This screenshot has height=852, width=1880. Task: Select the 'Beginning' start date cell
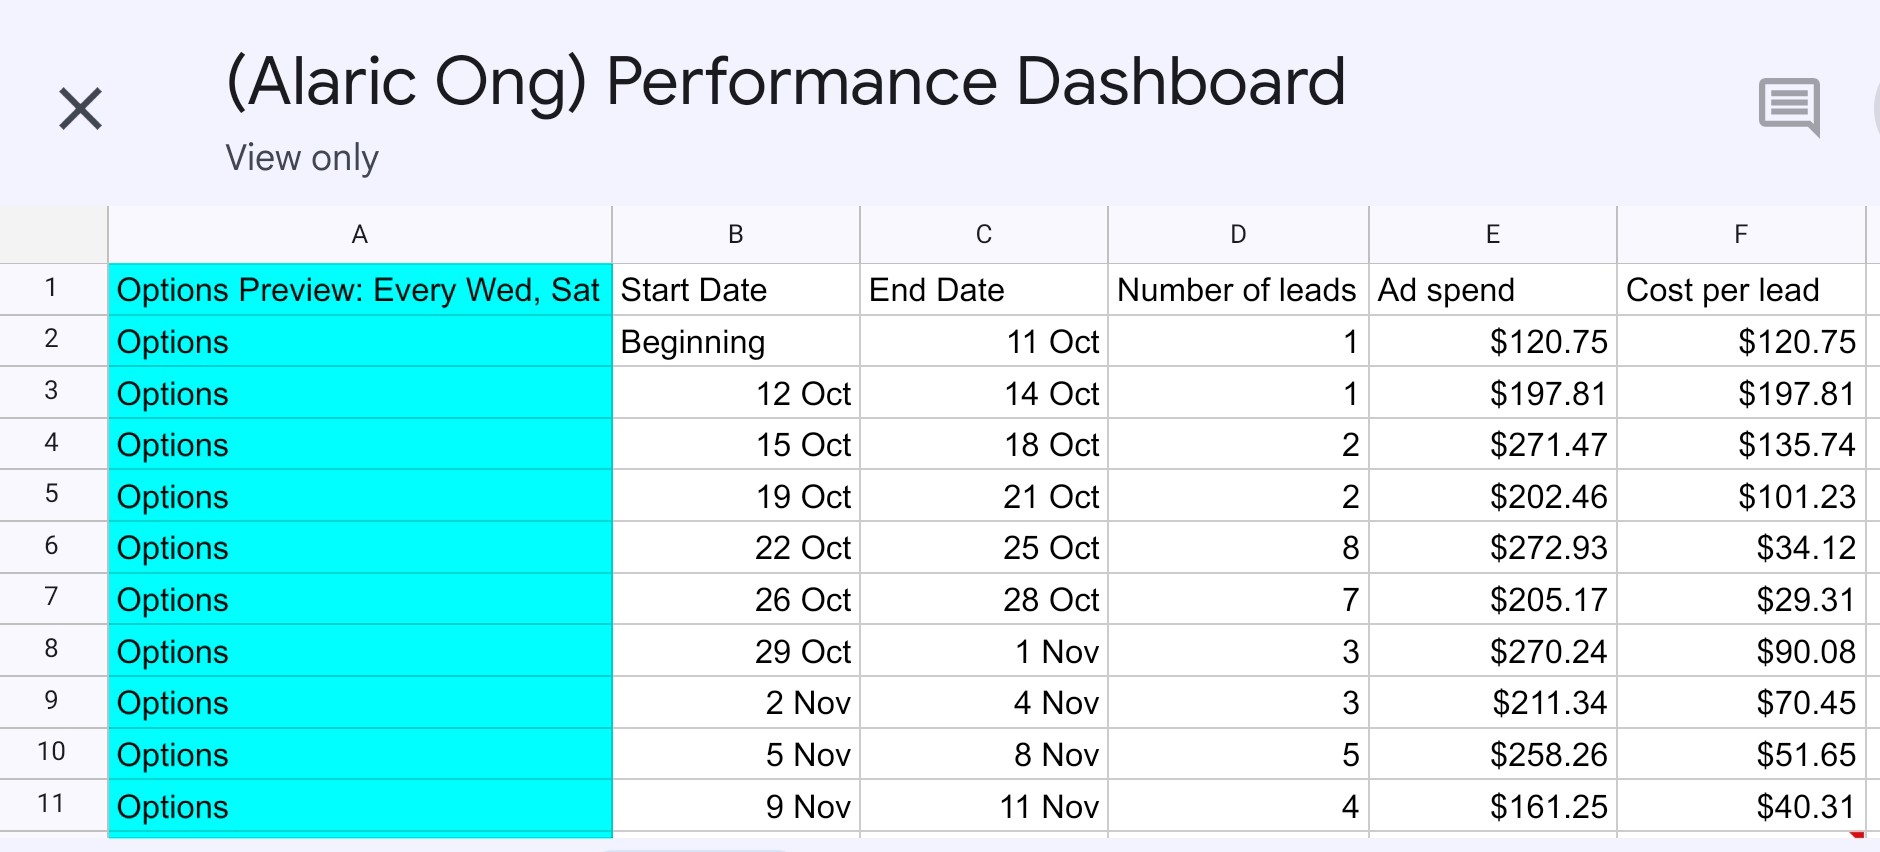tap(736, 342)
